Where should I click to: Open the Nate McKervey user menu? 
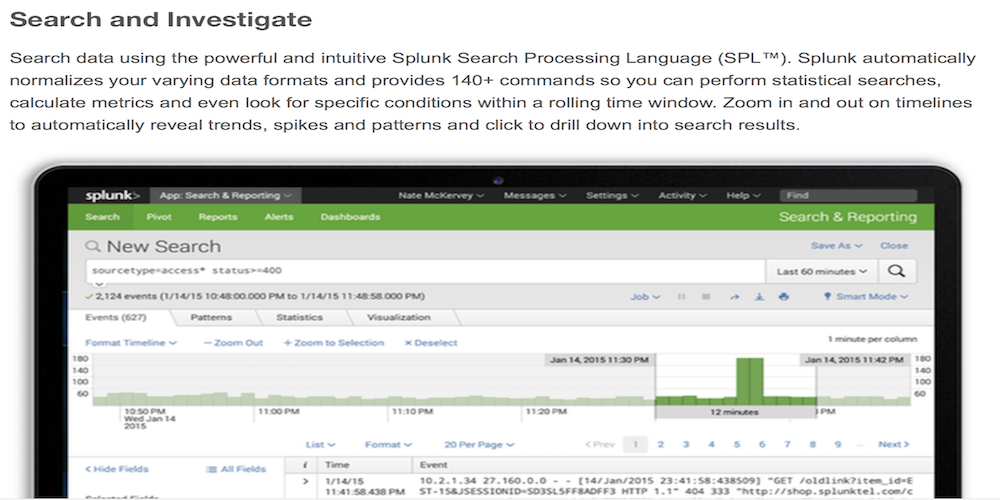pyautogui.click(x=441, y=196)
